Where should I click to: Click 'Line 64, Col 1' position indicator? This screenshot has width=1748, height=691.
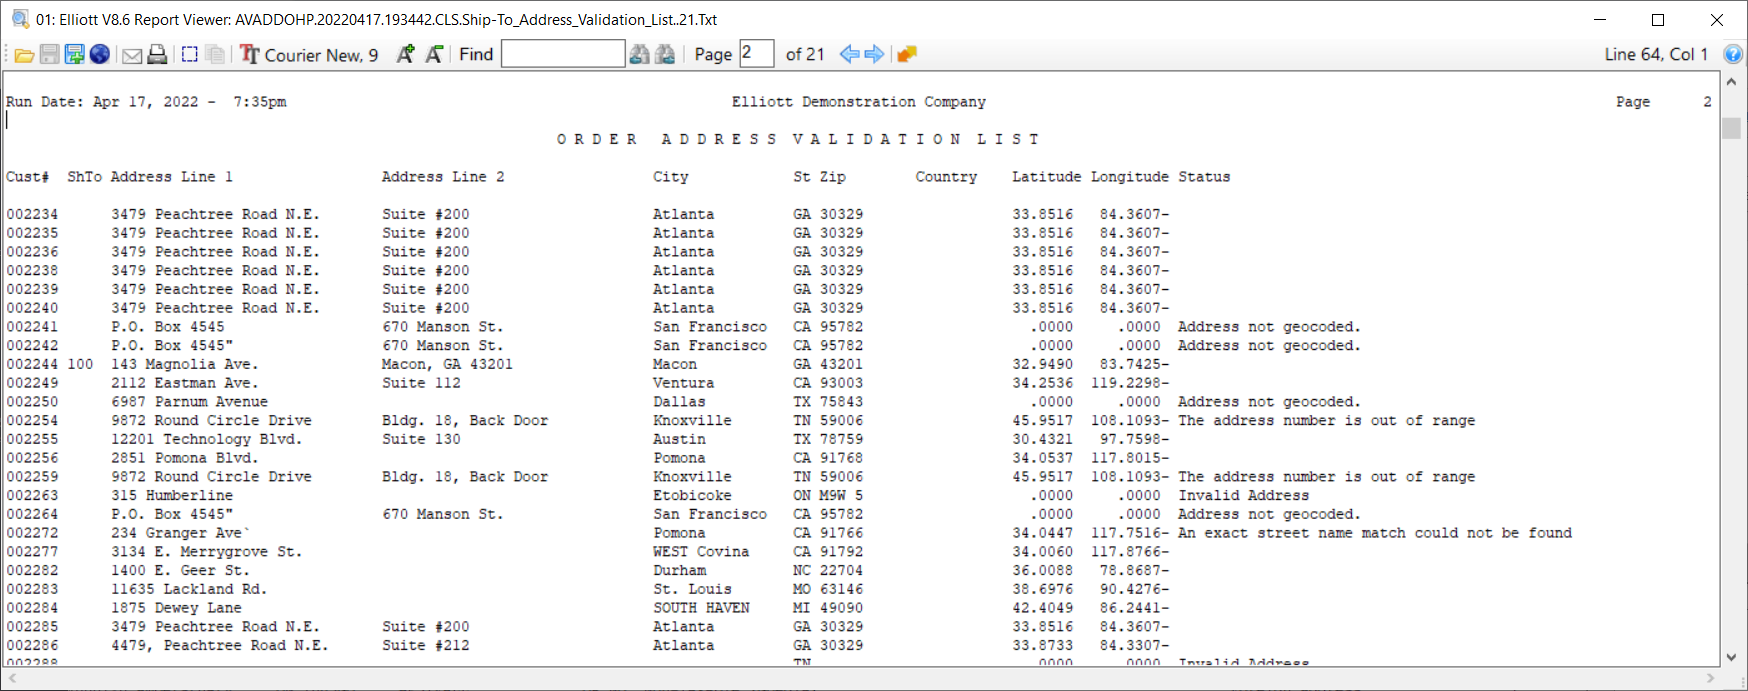(1656, 54)
